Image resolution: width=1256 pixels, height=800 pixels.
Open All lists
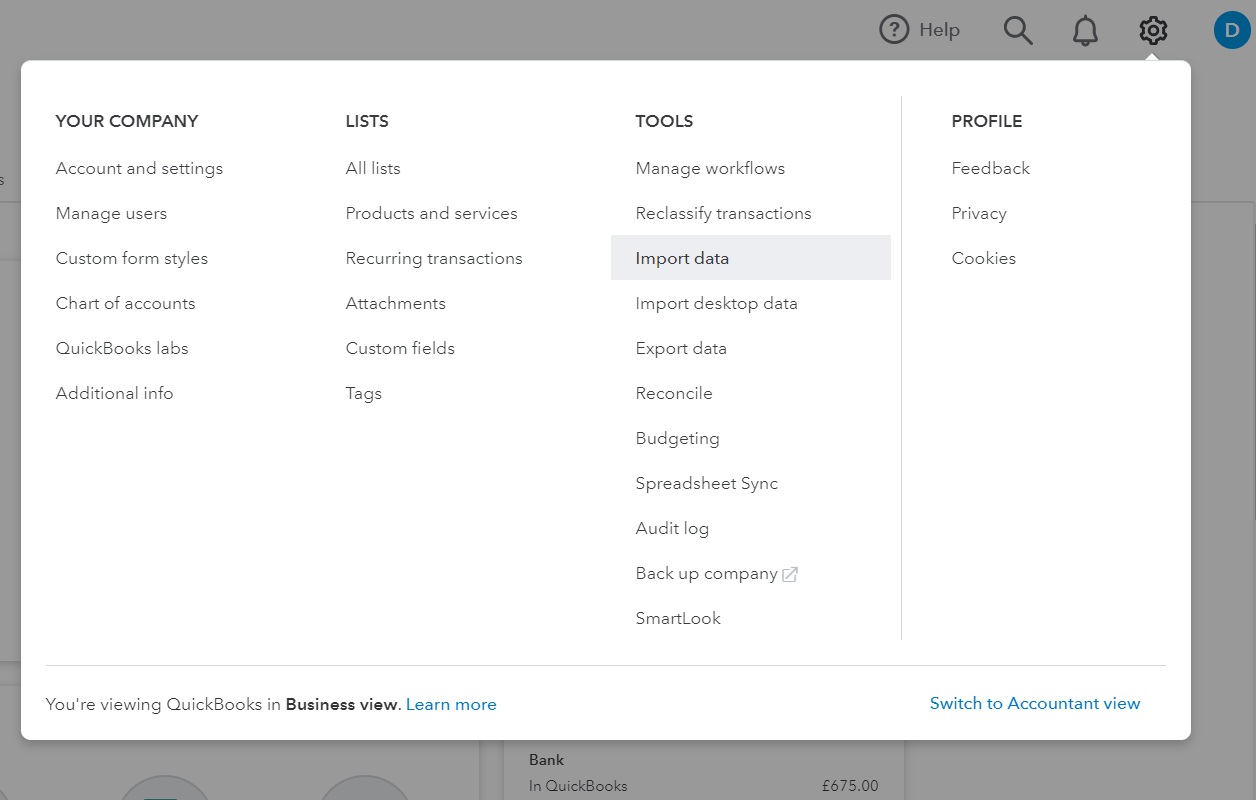[x=373, y=168]
